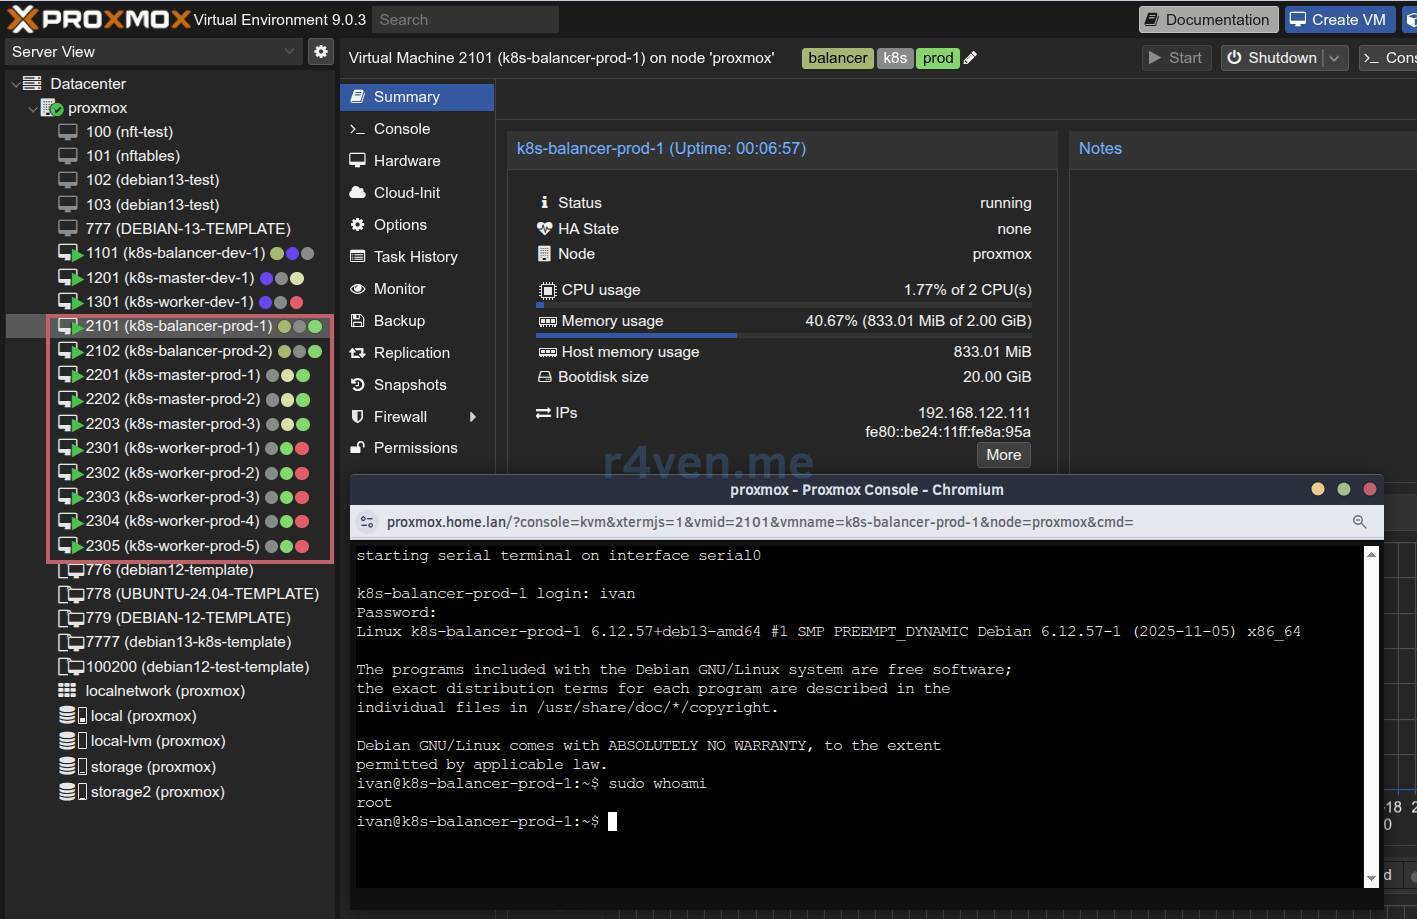Open the Hardware section
Screen dimensions: 1417x919
(406, 161)
